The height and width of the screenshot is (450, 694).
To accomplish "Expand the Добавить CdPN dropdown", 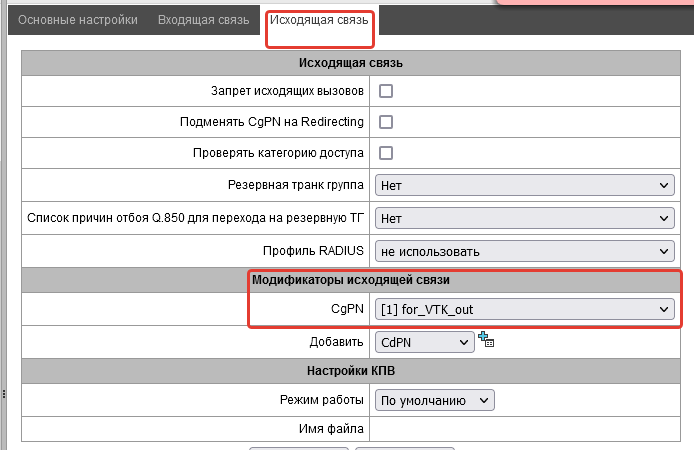I will pyautogui.click(x=424, y=342).
